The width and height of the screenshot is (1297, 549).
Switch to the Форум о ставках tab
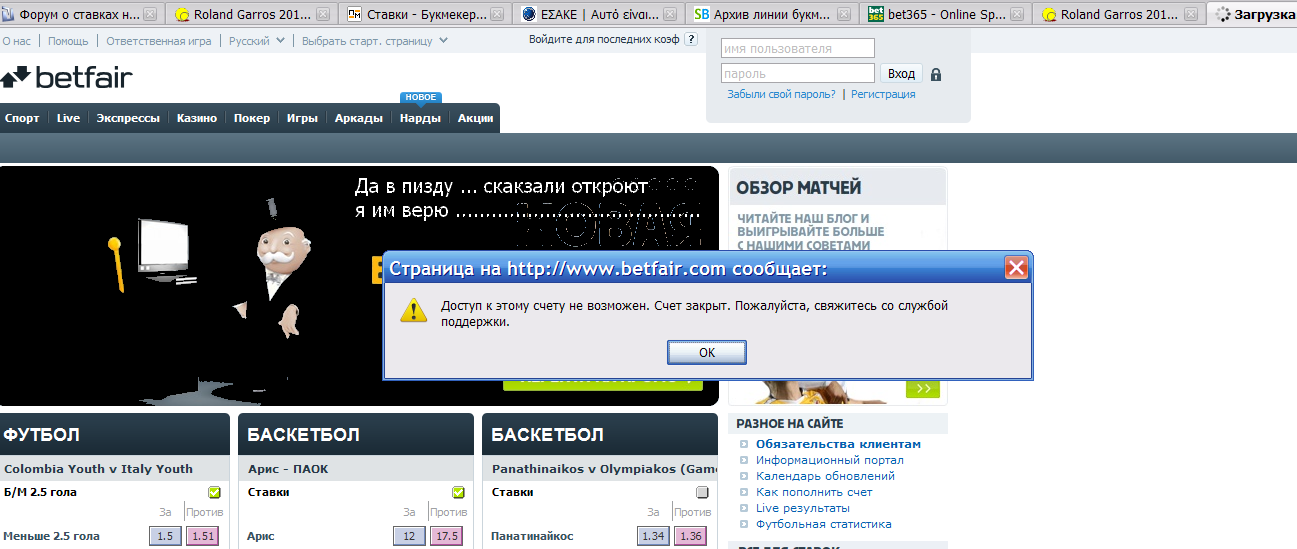pos(80,14)
